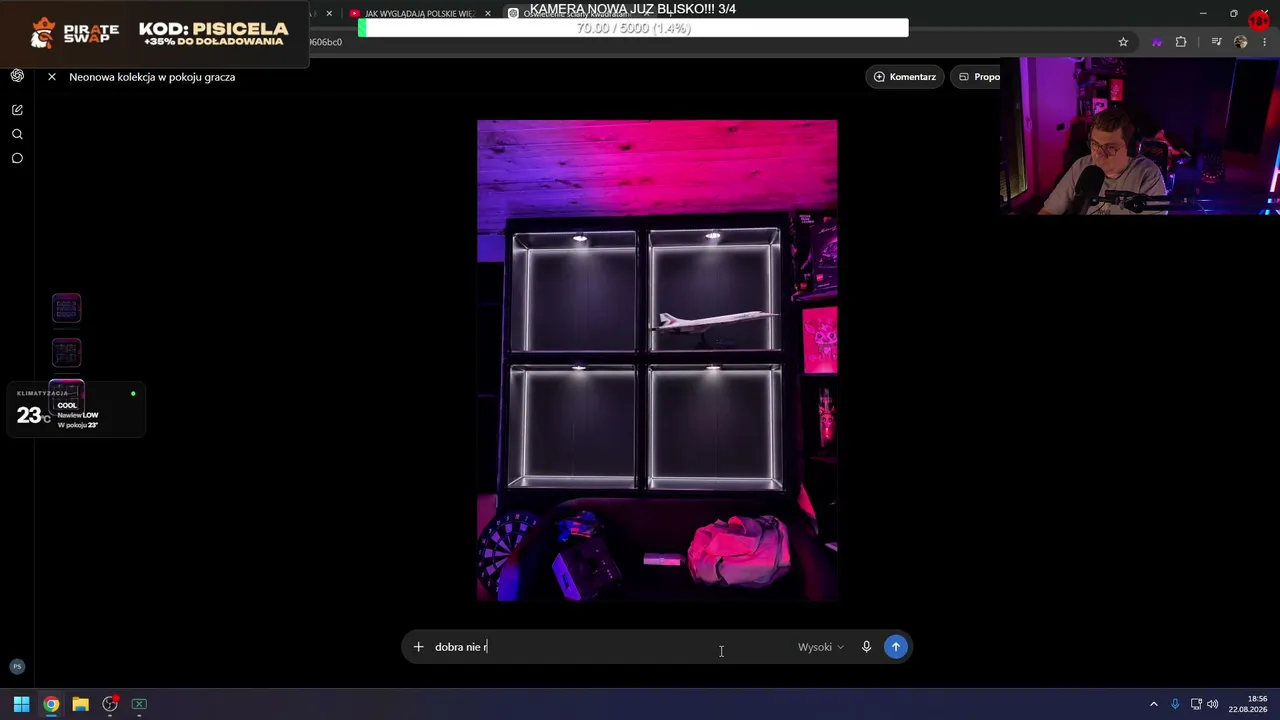Click the Propo button beside Komentarz
The height and width of the screenshot is (720, 1280).
[977, 77]
